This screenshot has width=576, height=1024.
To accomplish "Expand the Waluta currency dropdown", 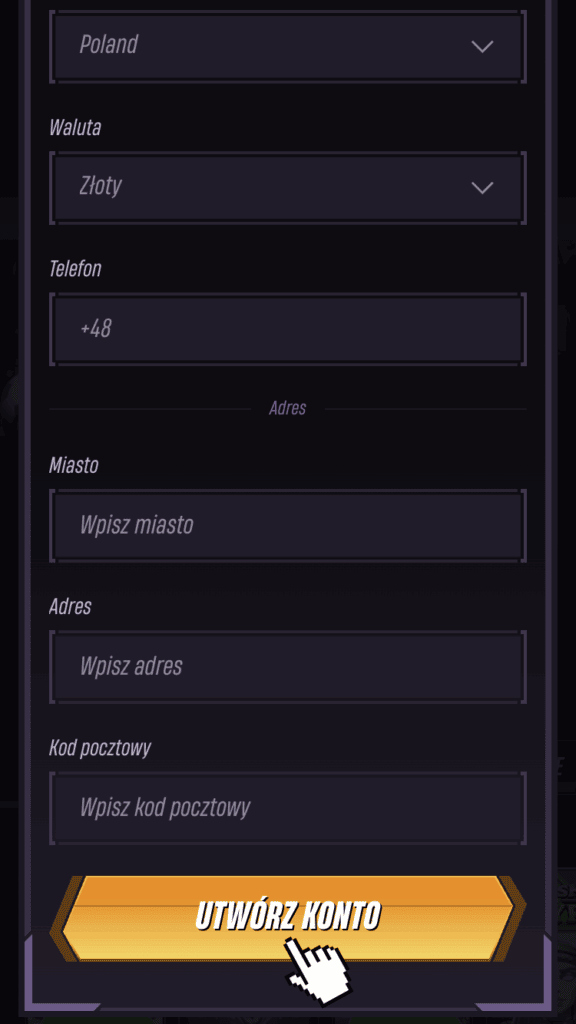I will pos(288,187).
